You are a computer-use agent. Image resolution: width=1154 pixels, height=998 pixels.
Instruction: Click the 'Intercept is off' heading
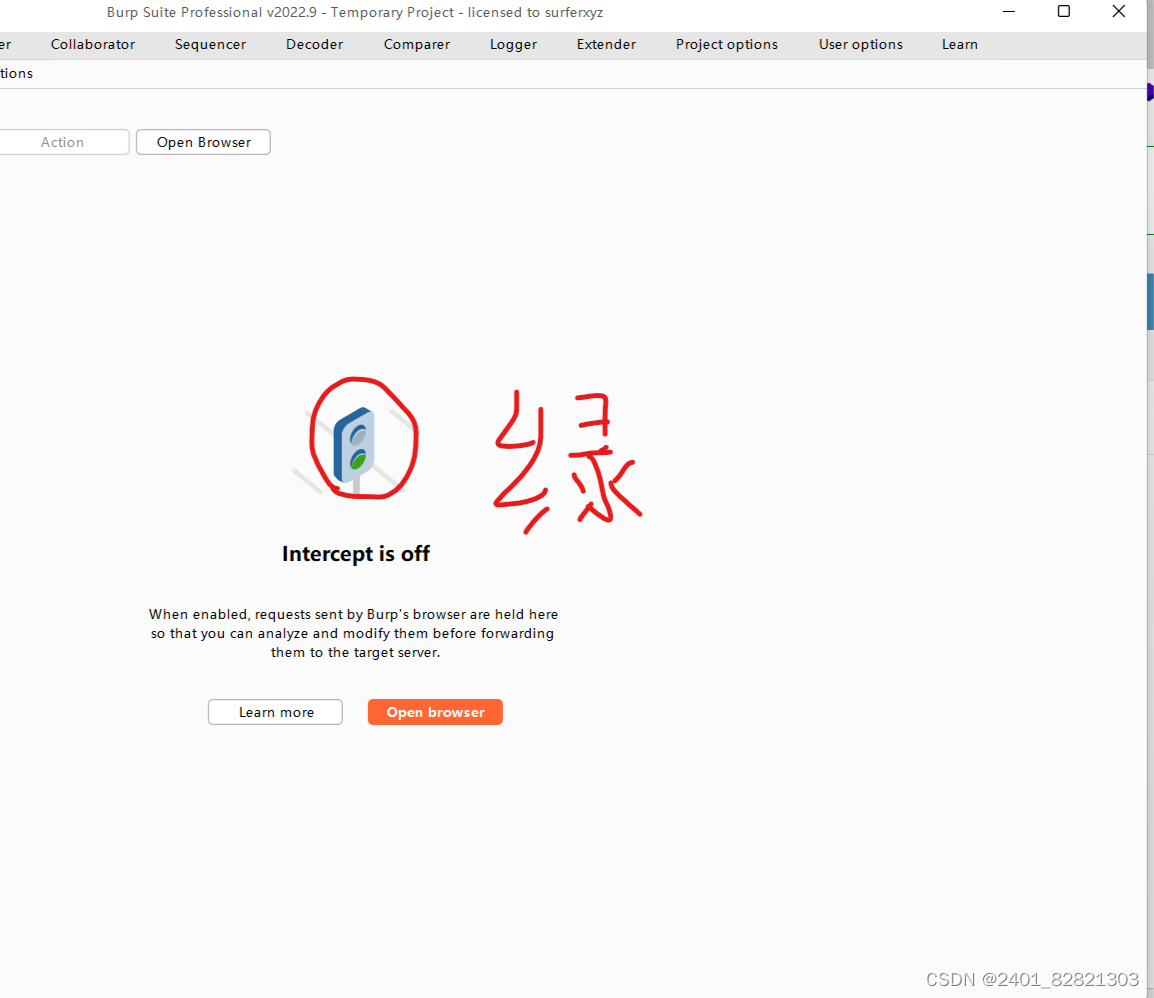[x=355, y=553]
